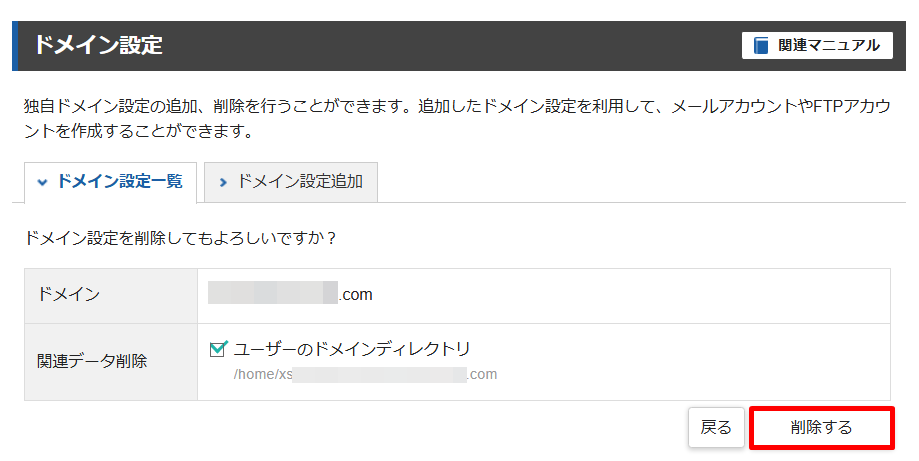This screenshot has width=919, height=461.
Task: Click the ユーザーのドメインディレクトリ label text
Action: [x=351, y=349]
